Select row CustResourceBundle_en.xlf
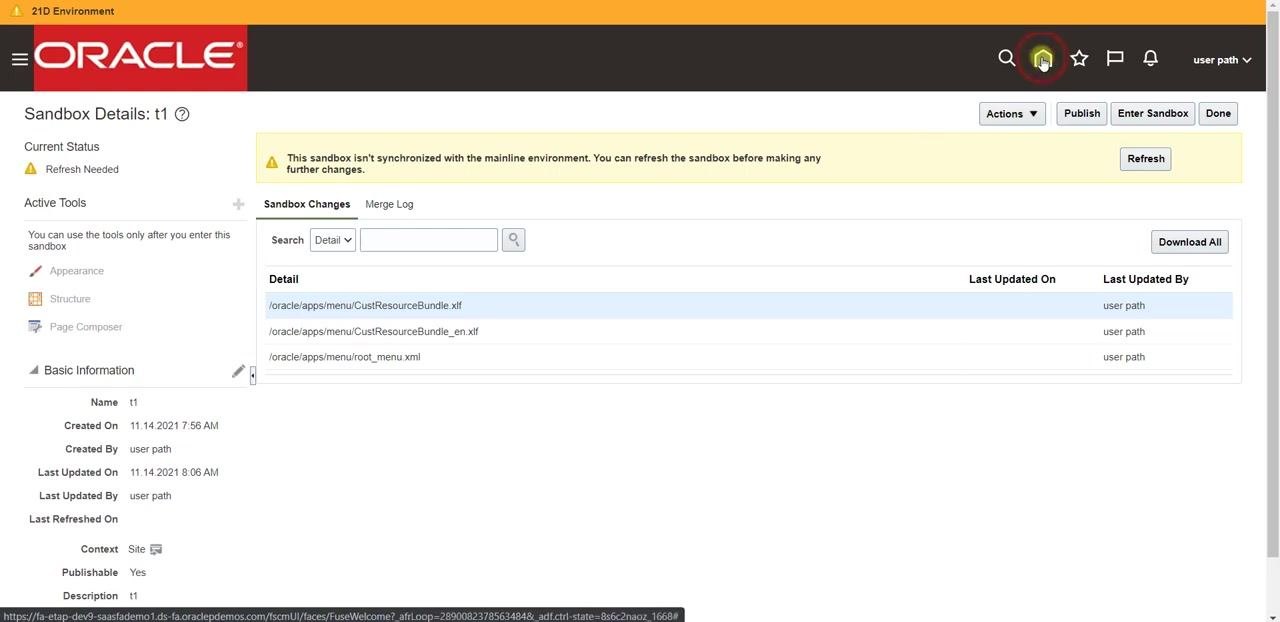The width and height of the screenshot is (1280, 622). click(x=749, y=332)
